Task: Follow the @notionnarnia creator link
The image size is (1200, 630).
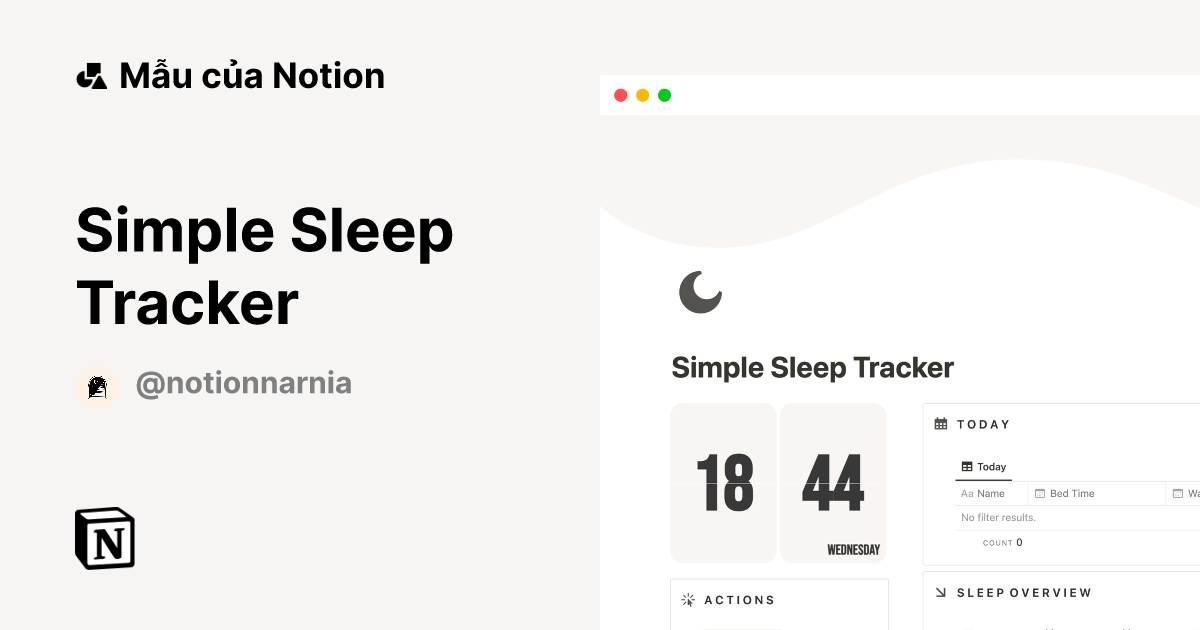Action: click(244, 383)
